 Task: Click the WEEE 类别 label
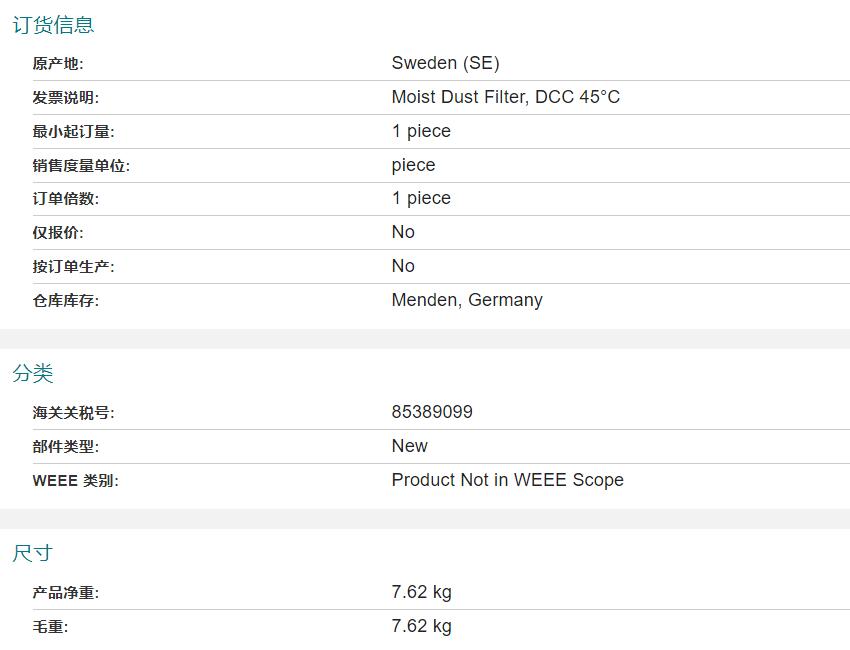tap(75, 481)
